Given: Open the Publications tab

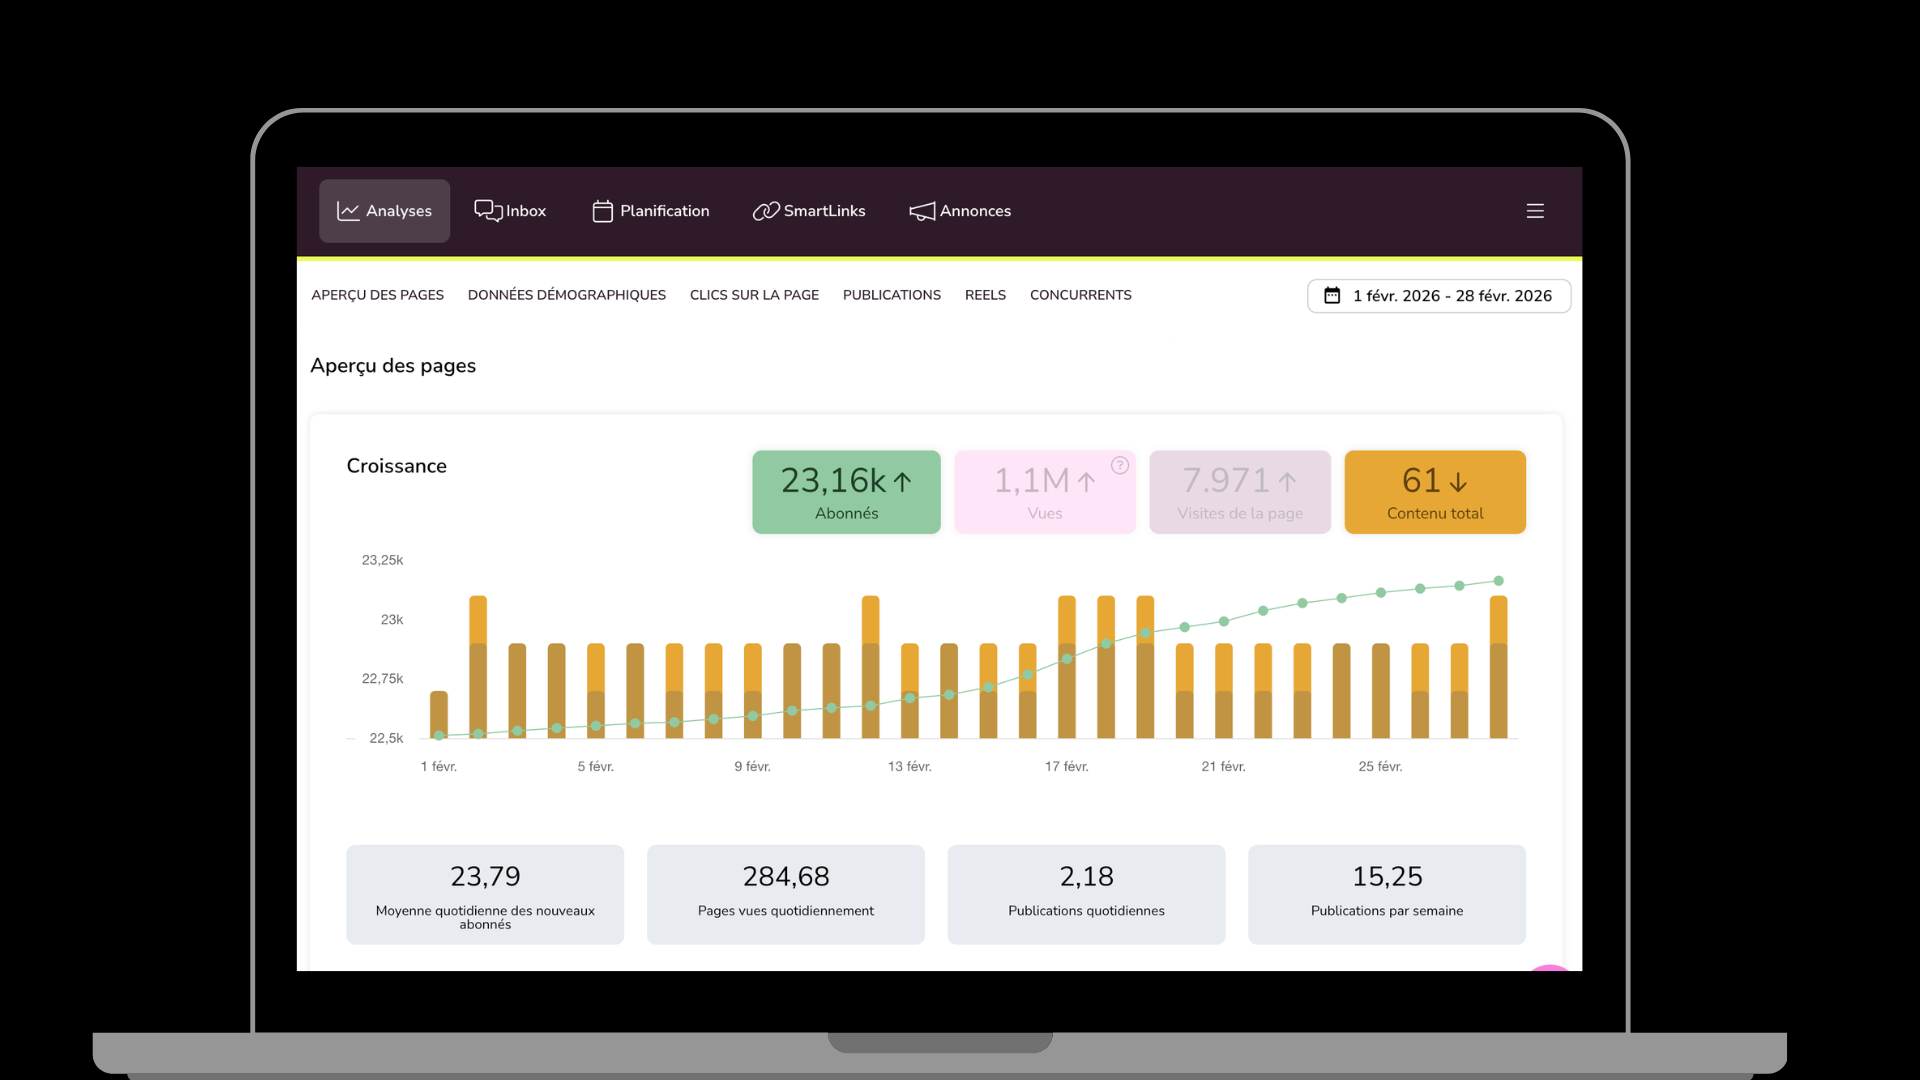Looking at the screenshot, I should coord(891,295).
